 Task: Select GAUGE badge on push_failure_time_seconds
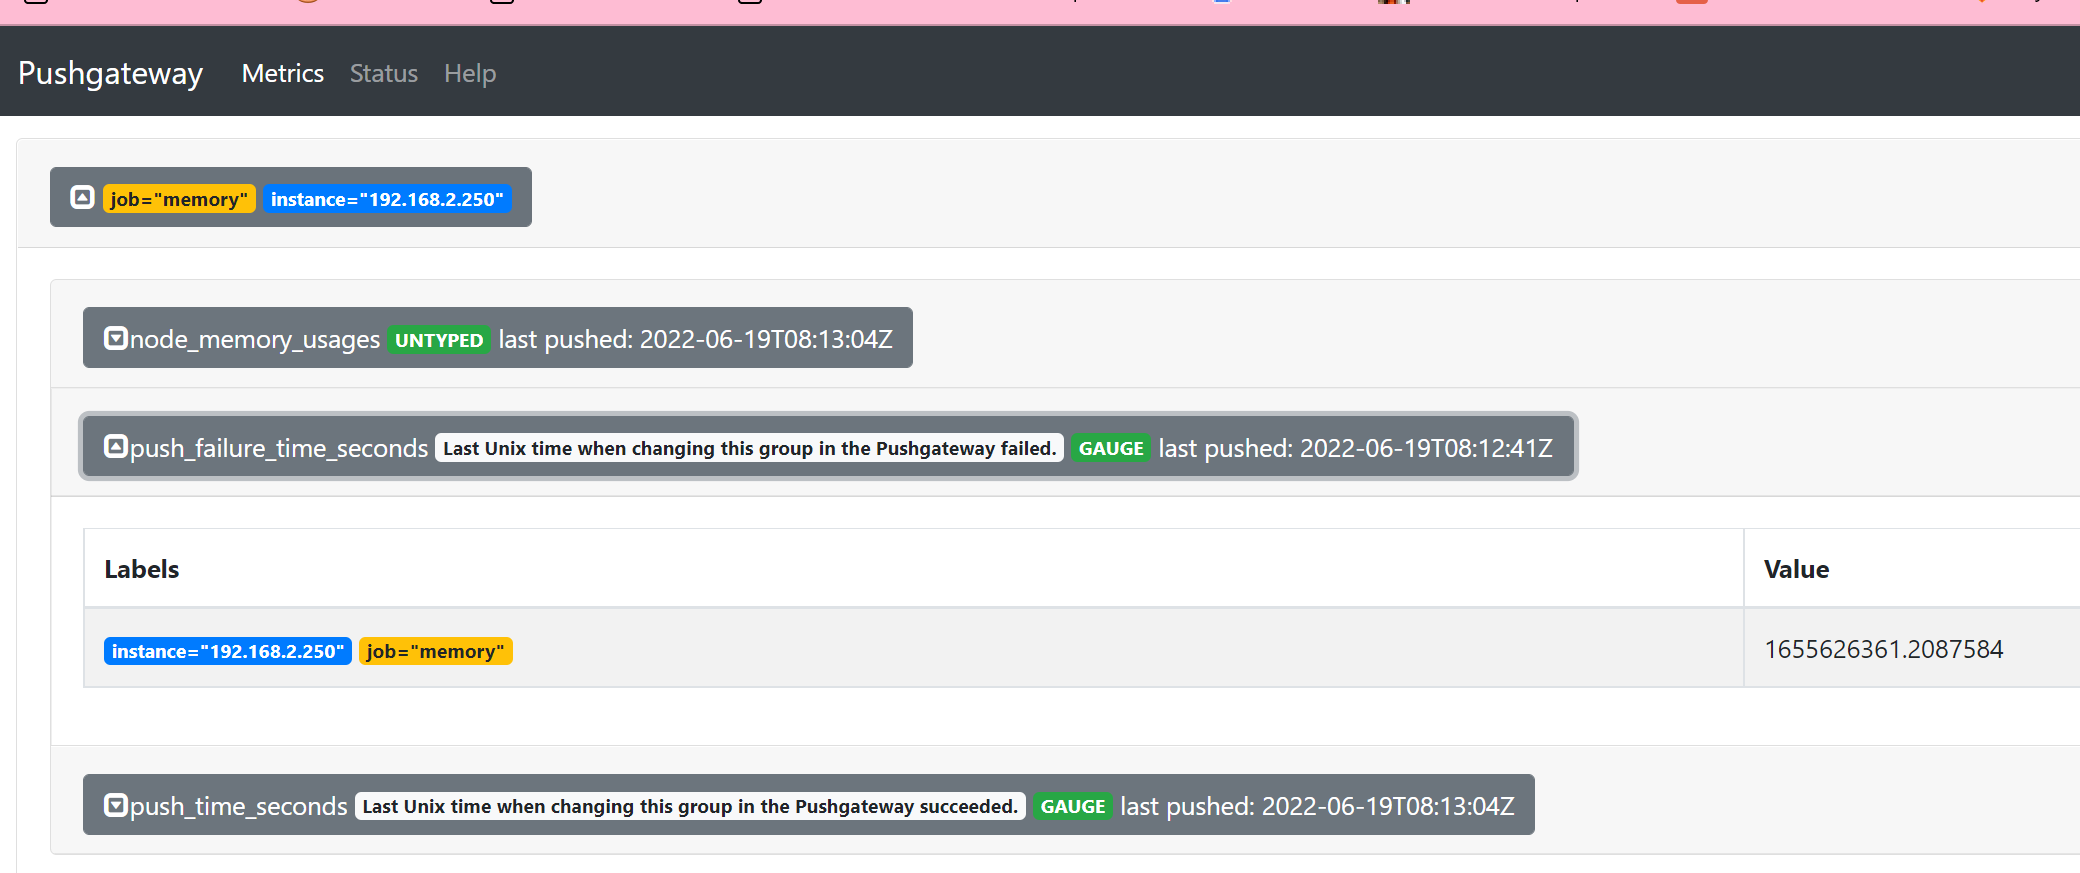pos(1111,448)
